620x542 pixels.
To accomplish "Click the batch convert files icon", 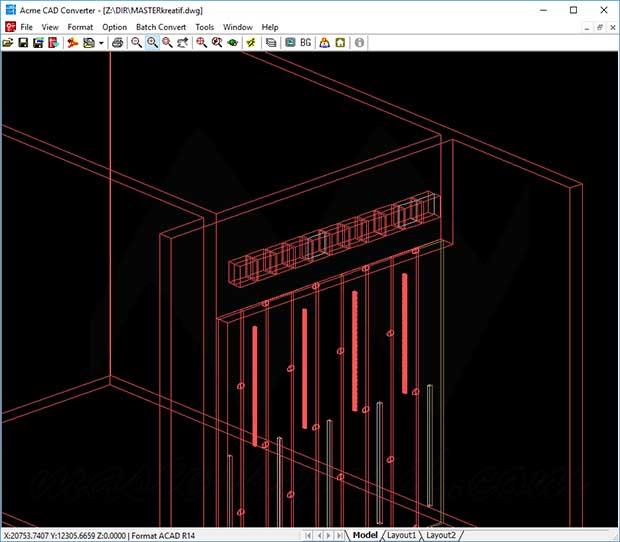I will click(x=89, y=43).
